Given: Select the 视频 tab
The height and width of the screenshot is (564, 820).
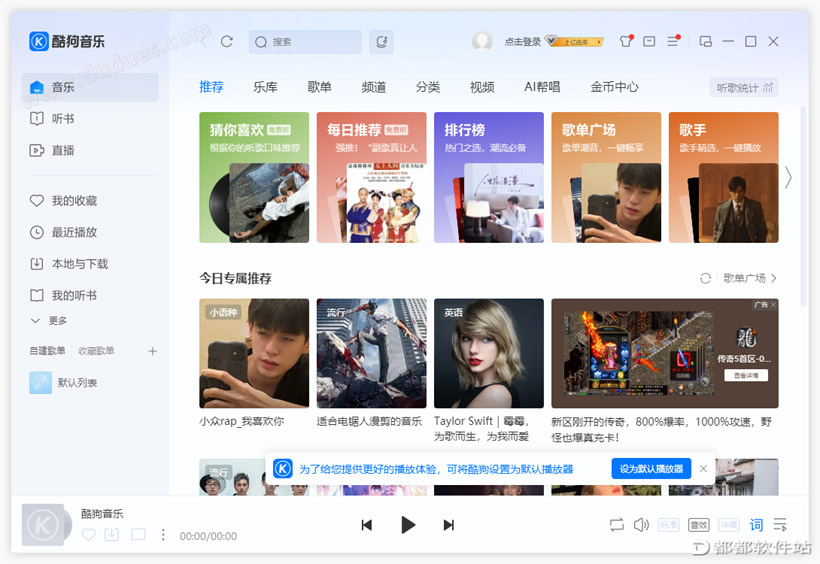Looking at the screenshot, I should (482, 87).
